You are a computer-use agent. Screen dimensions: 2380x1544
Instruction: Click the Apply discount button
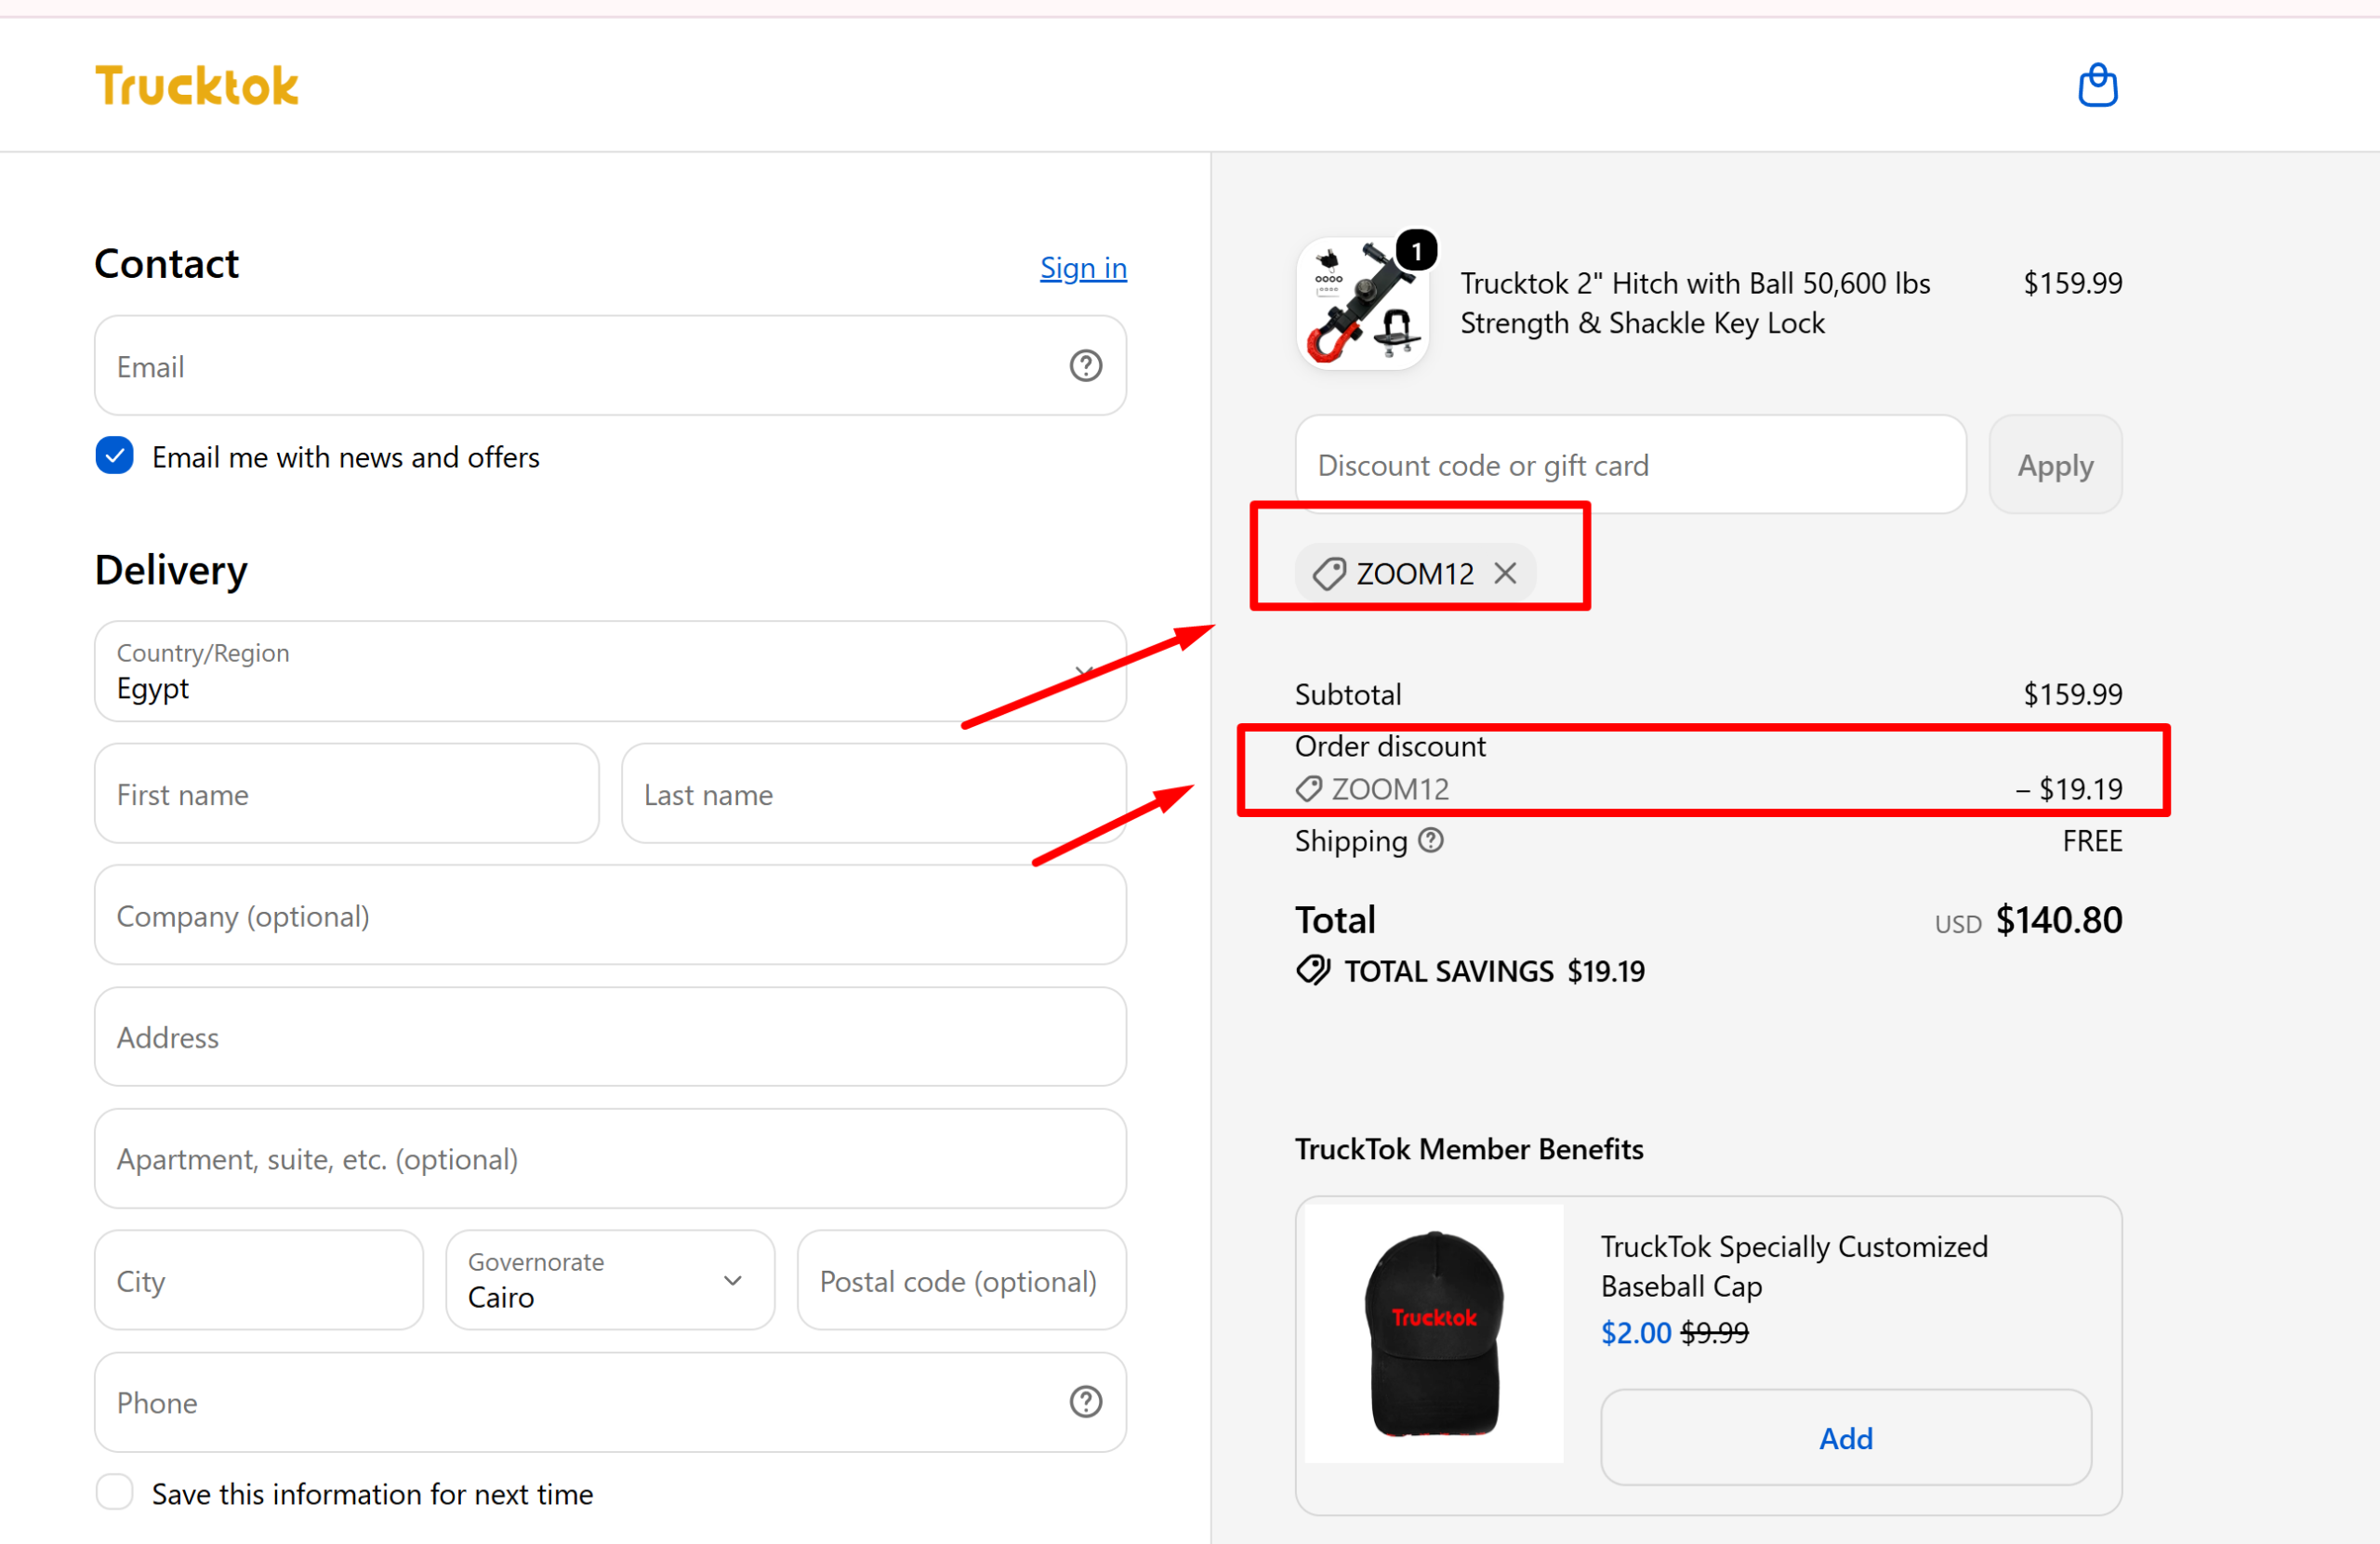coord(2055,465)
